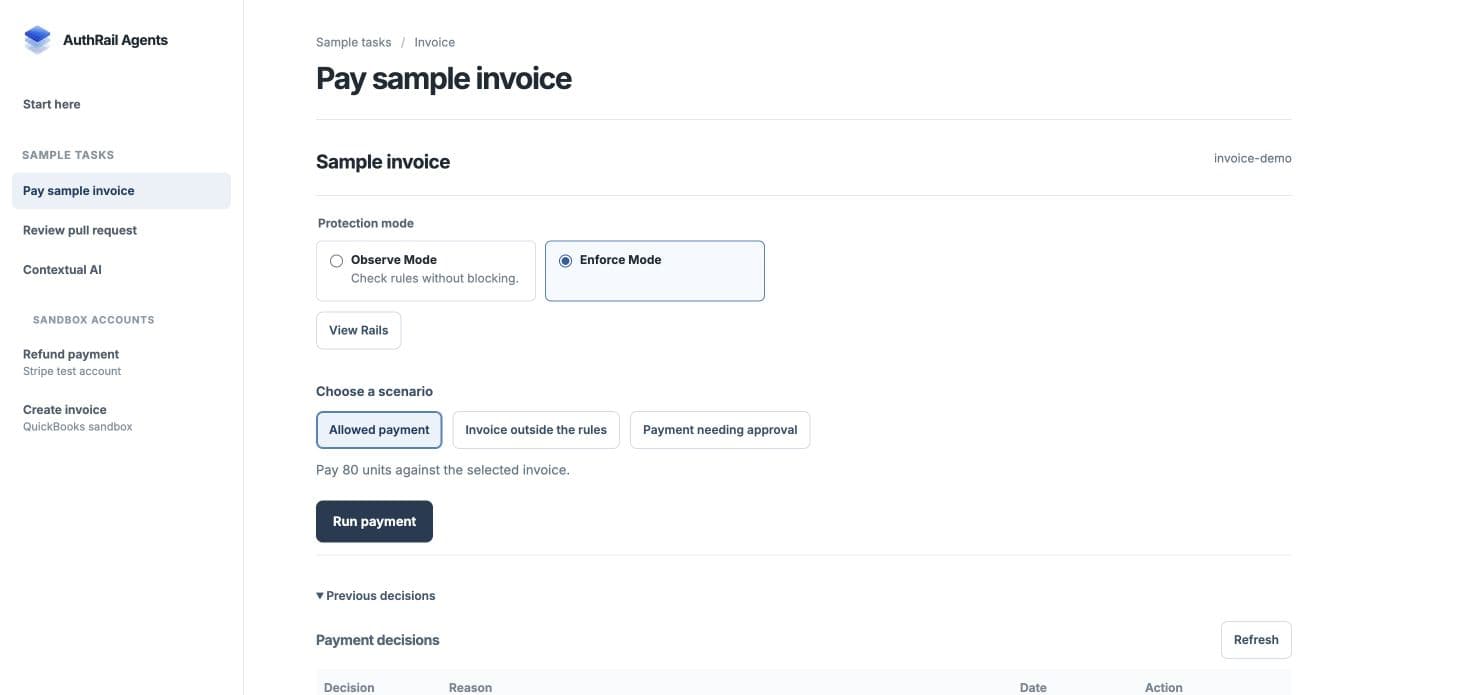Image resolution: width=1470 pixels, height=695 pixels.
Task: Click the invoice-demo label
Action: tap(1252, 158)
